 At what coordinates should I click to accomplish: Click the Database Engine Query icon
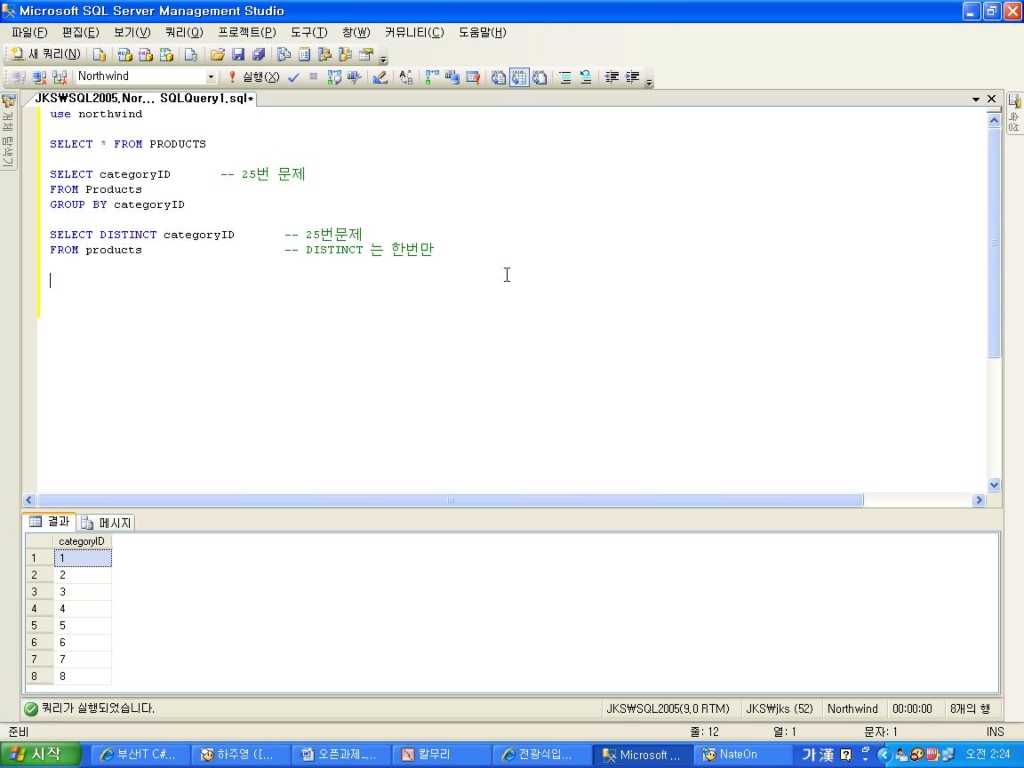pyautogui.click(x=99, y=55)
